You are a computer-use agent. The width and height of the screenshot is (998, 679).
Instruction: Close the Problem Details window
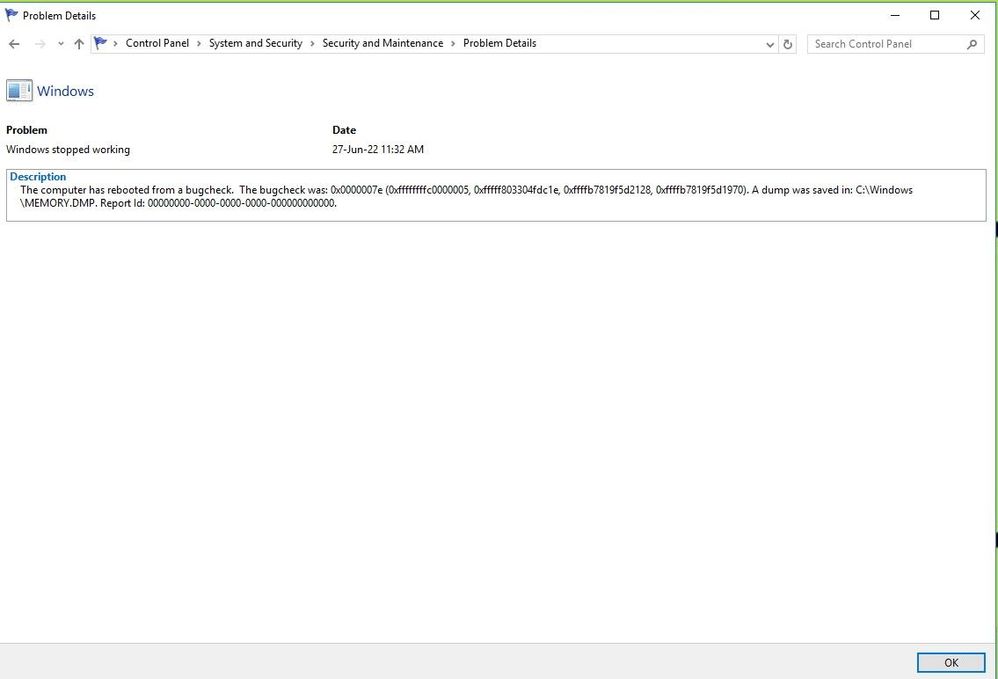tap(974, 15)
